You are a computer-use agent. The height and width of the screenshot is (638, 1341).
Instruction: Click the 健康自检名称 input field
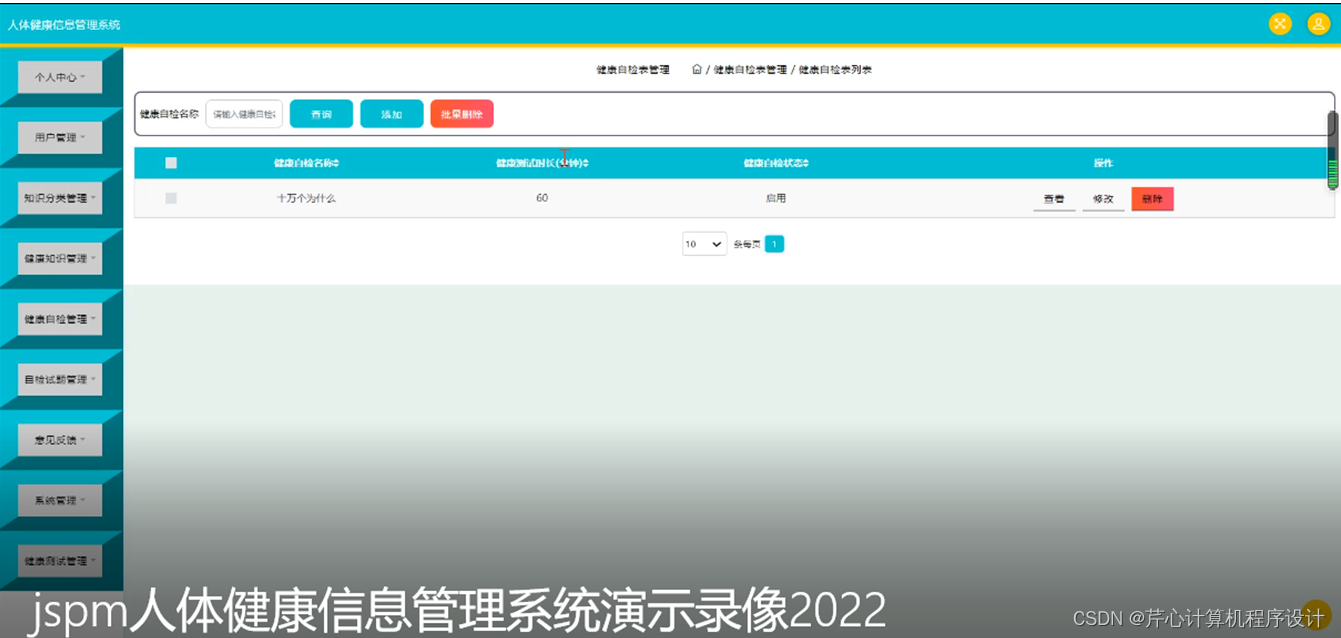tap(243, 113)
